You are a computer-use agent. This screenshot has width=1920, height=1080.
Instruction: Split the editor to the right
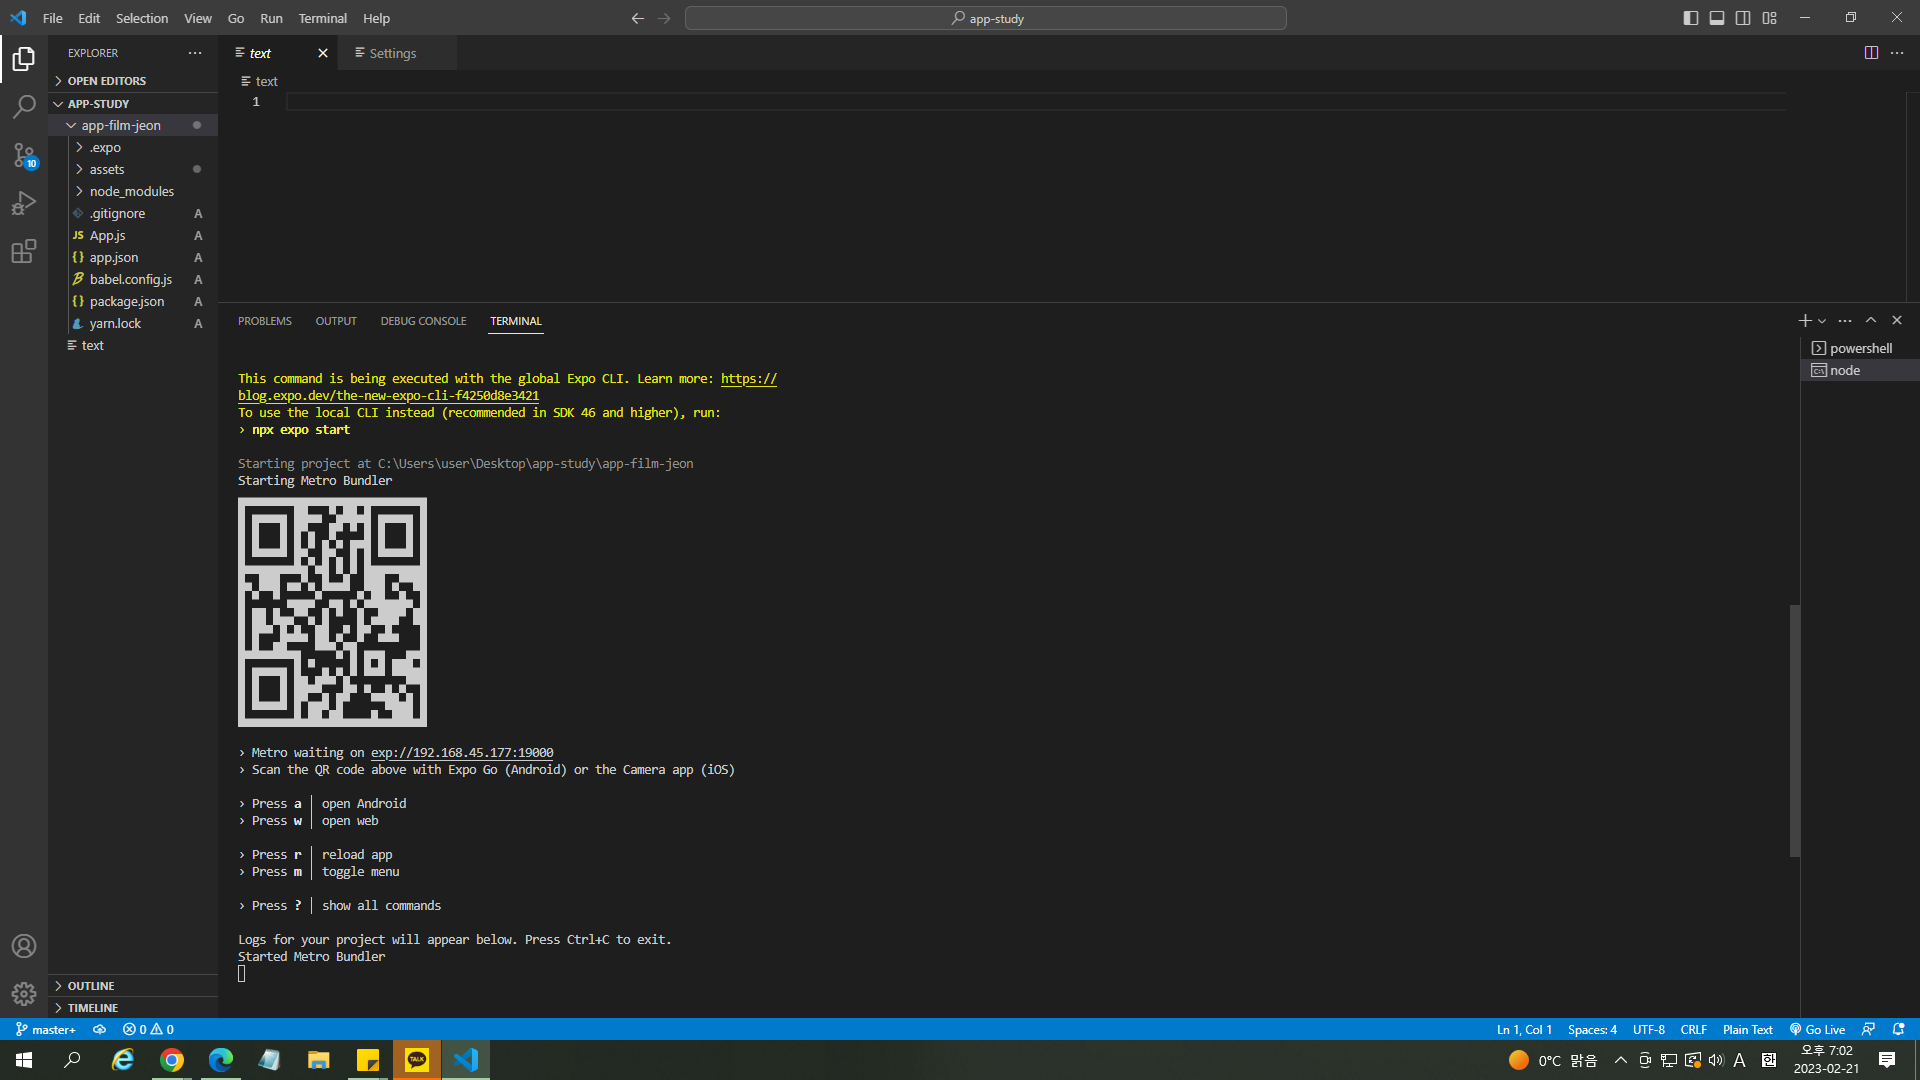[1871, 53]
